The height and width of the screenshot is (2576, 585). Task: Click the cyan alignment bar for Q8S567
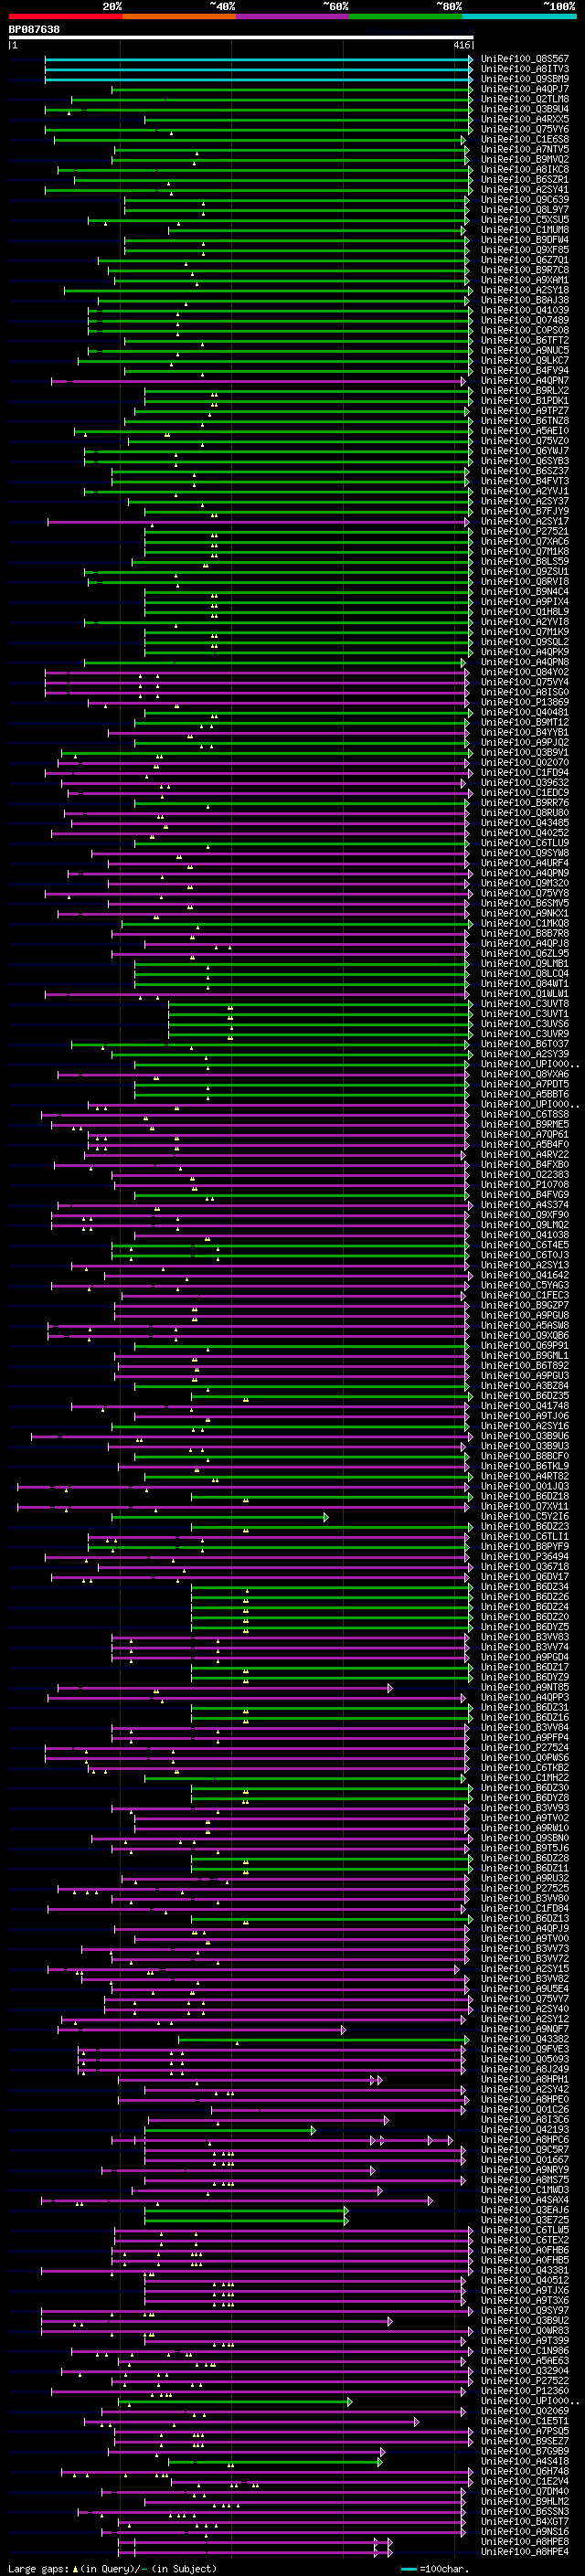click(x=258, y=59)
